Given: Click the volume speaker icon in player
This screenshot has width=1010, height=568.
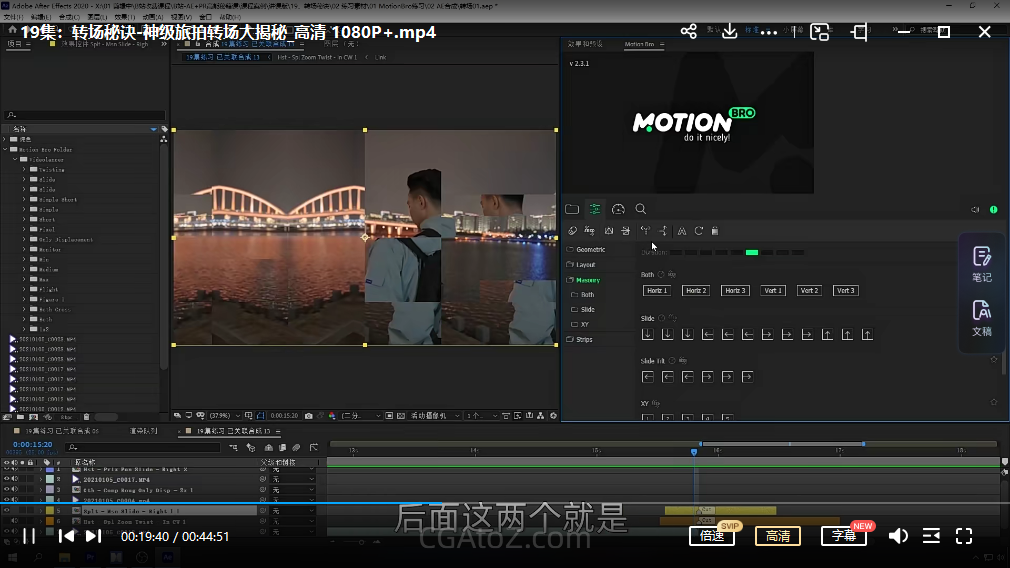Looking at the screenshot, I should point(898,536).
